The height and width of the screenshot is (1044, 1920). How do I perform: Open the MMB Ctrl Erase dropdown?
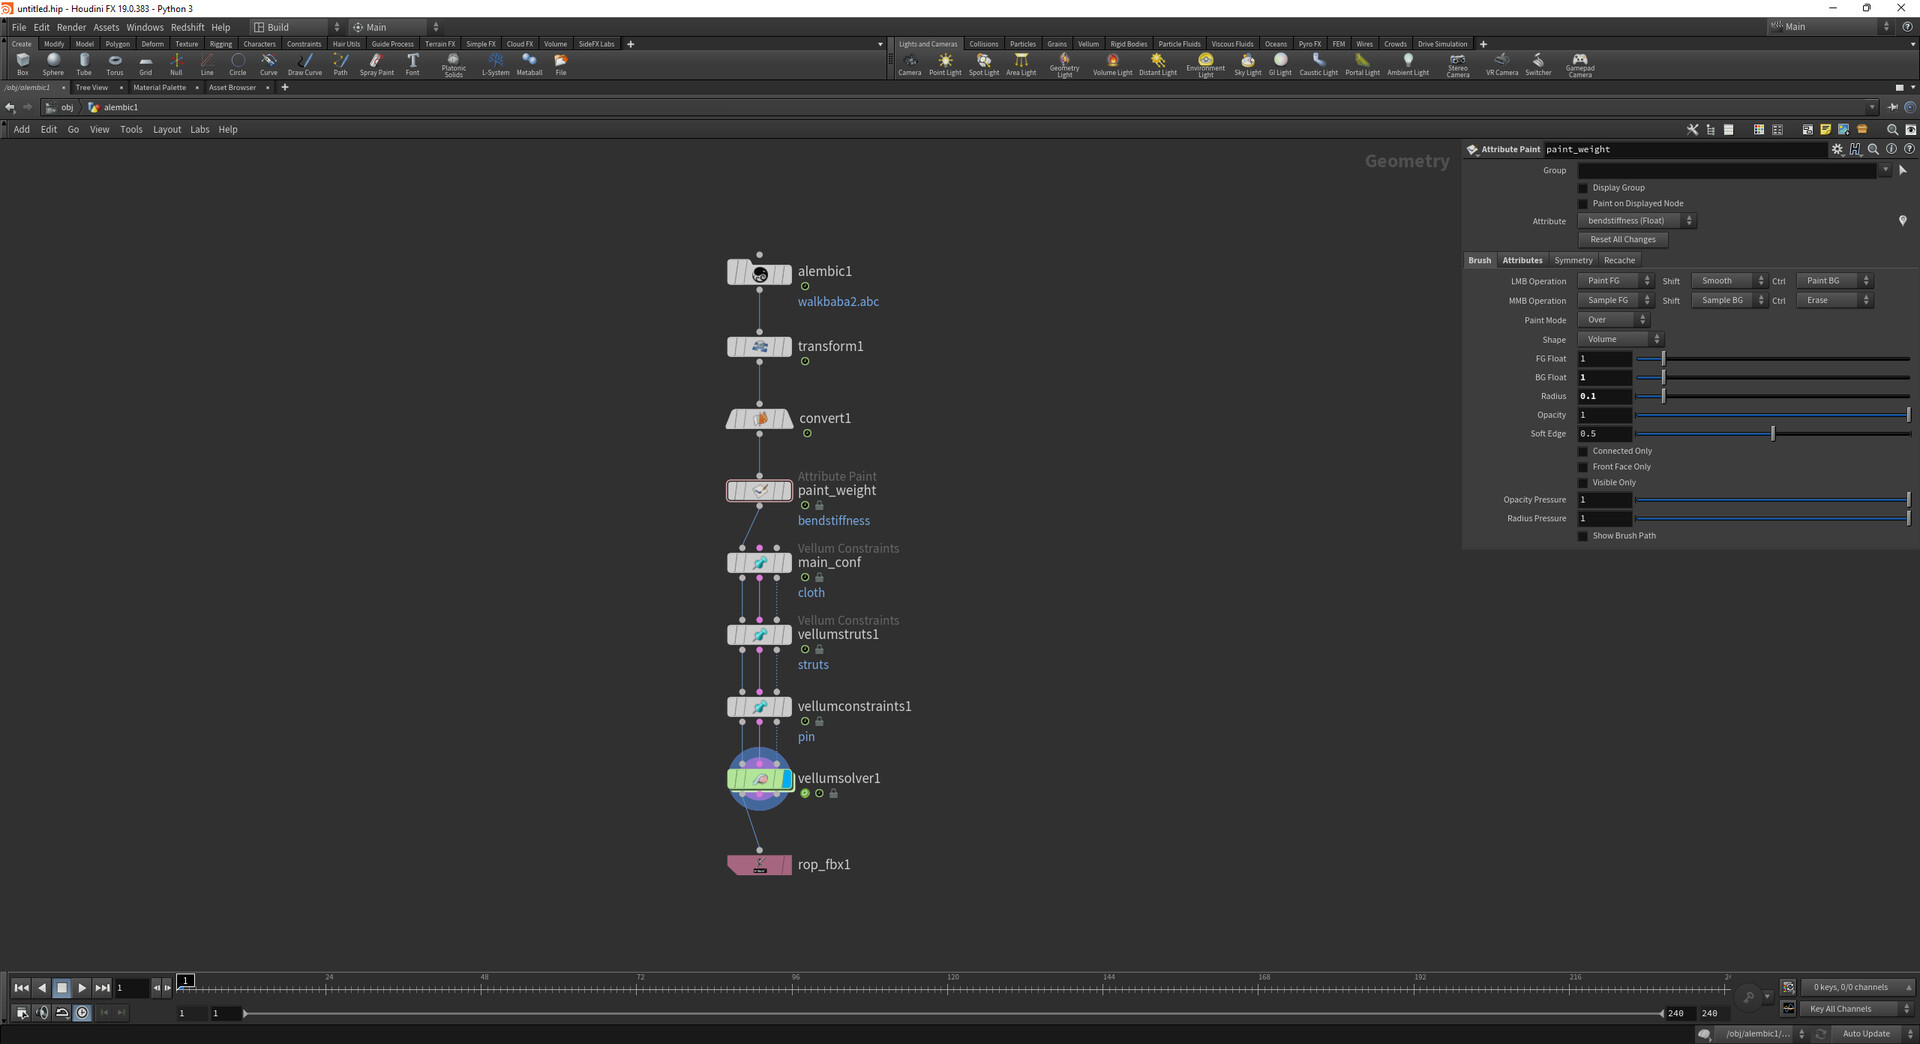[x=1834, y=300]
